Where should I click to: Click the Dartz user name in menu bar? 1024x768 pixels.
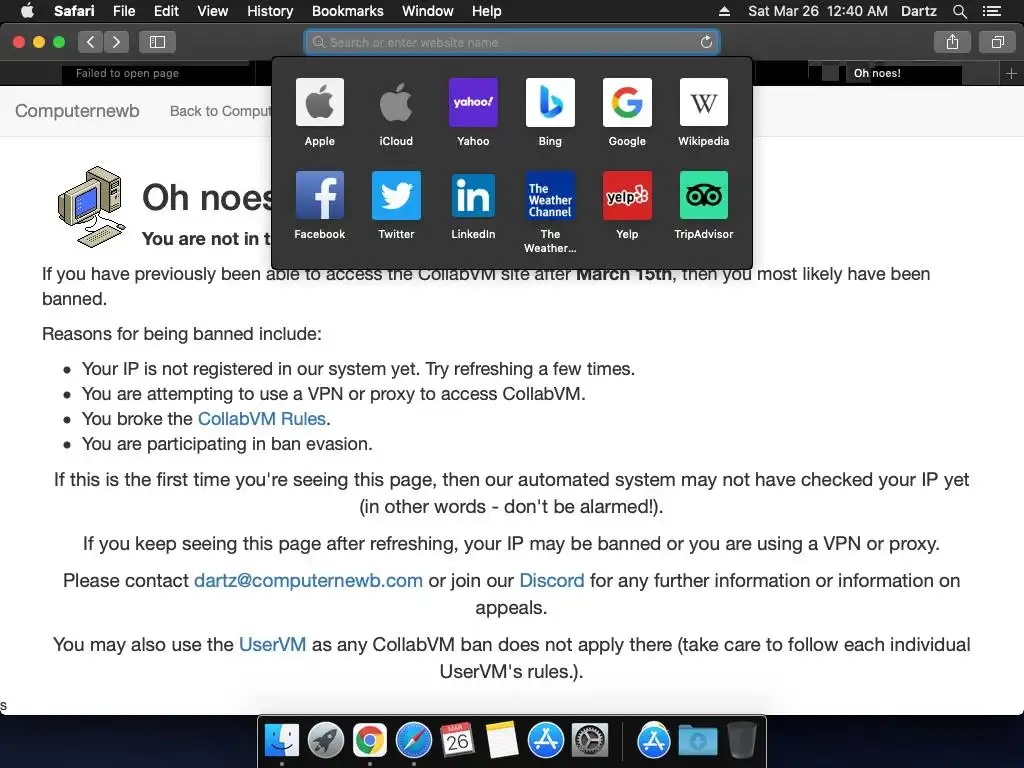point(919,11)
